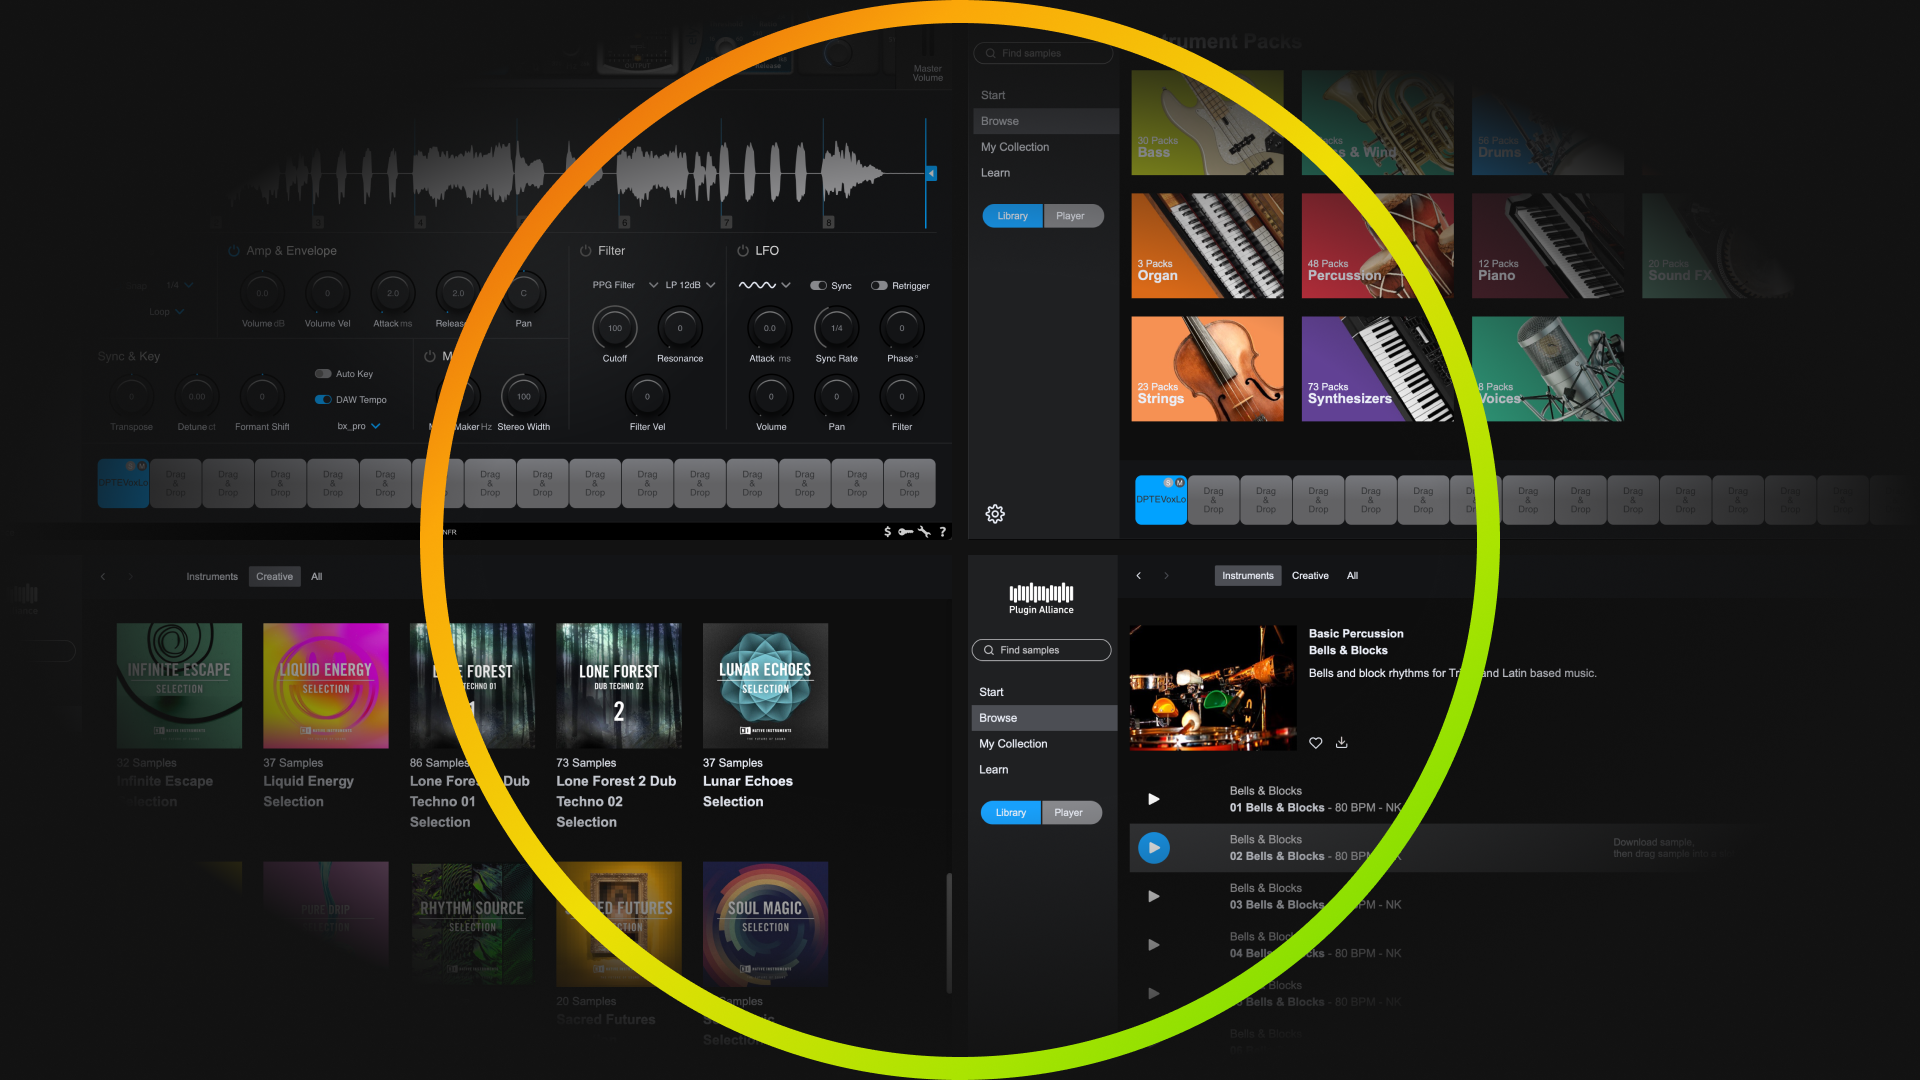Switch to the Creative tab

point(1310,576)
